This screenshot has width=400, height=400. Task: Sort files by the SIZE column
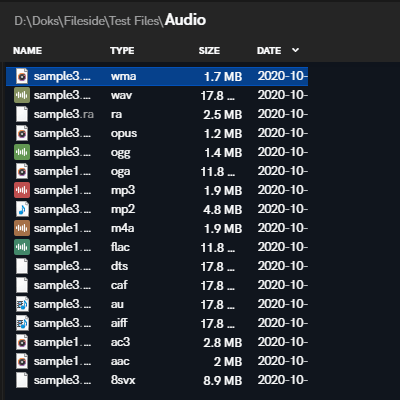209,51
